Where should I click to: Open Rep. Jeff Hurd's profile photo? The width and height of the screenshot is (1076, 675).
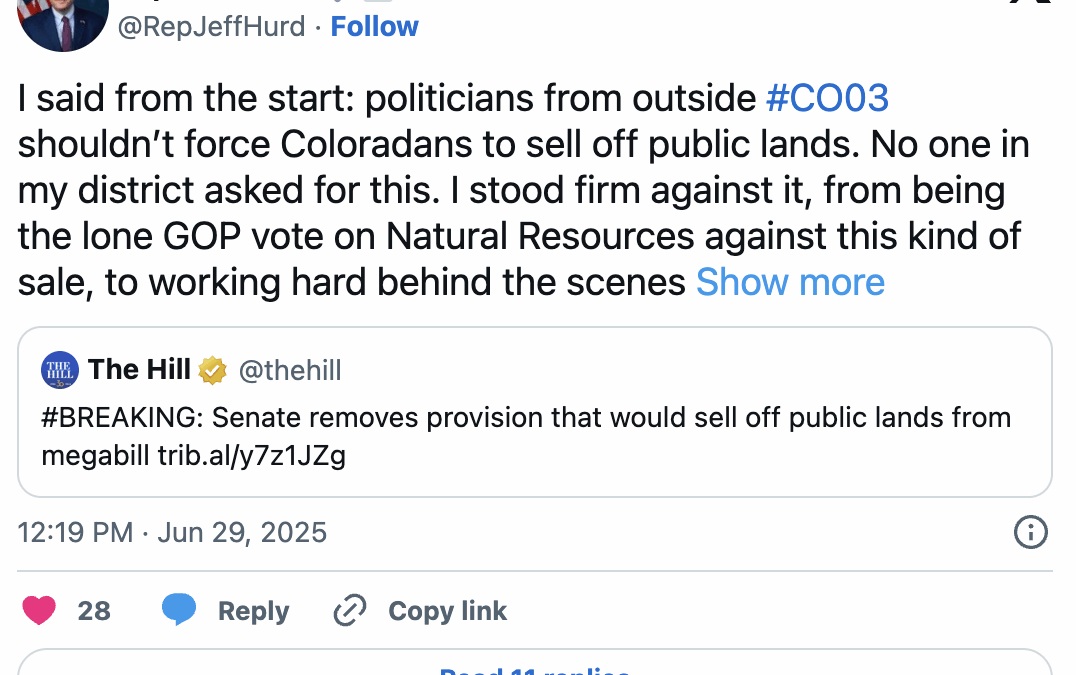(x=62, y=22)
